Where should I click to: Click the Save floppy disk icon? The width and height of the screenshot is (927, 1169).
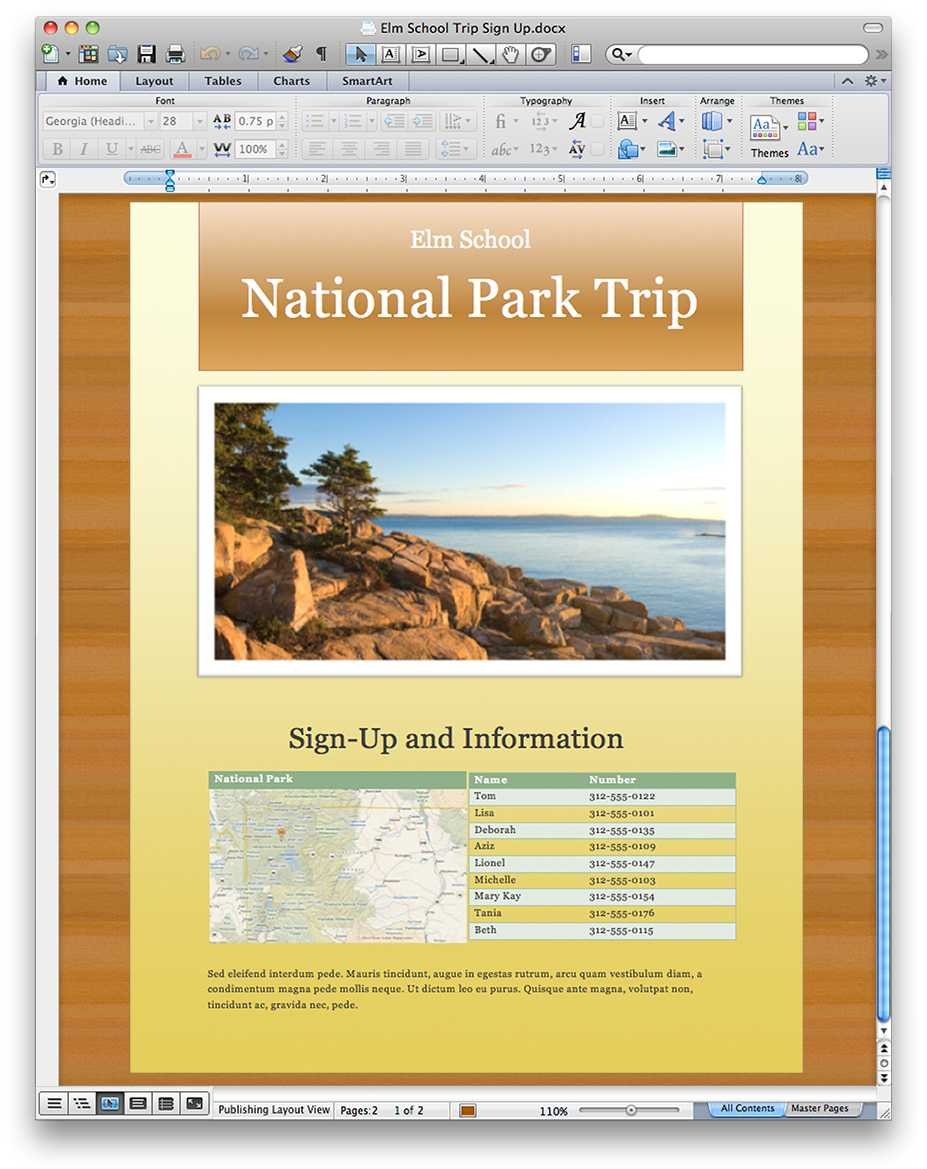click(x=147, y=54)
